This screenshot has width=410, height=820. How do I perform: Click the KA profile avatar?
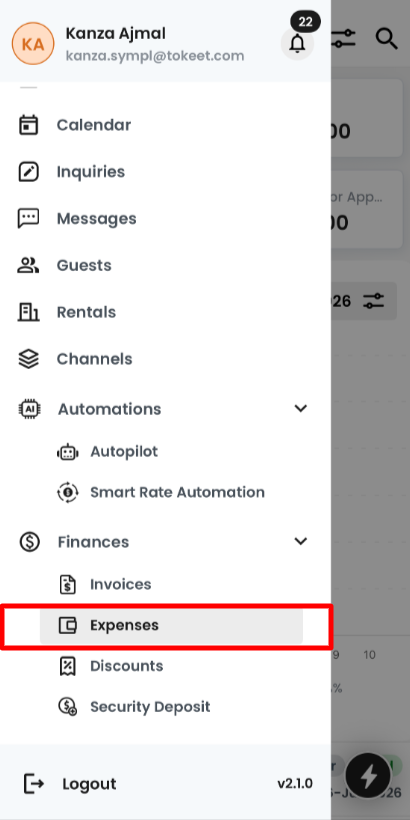33,43
